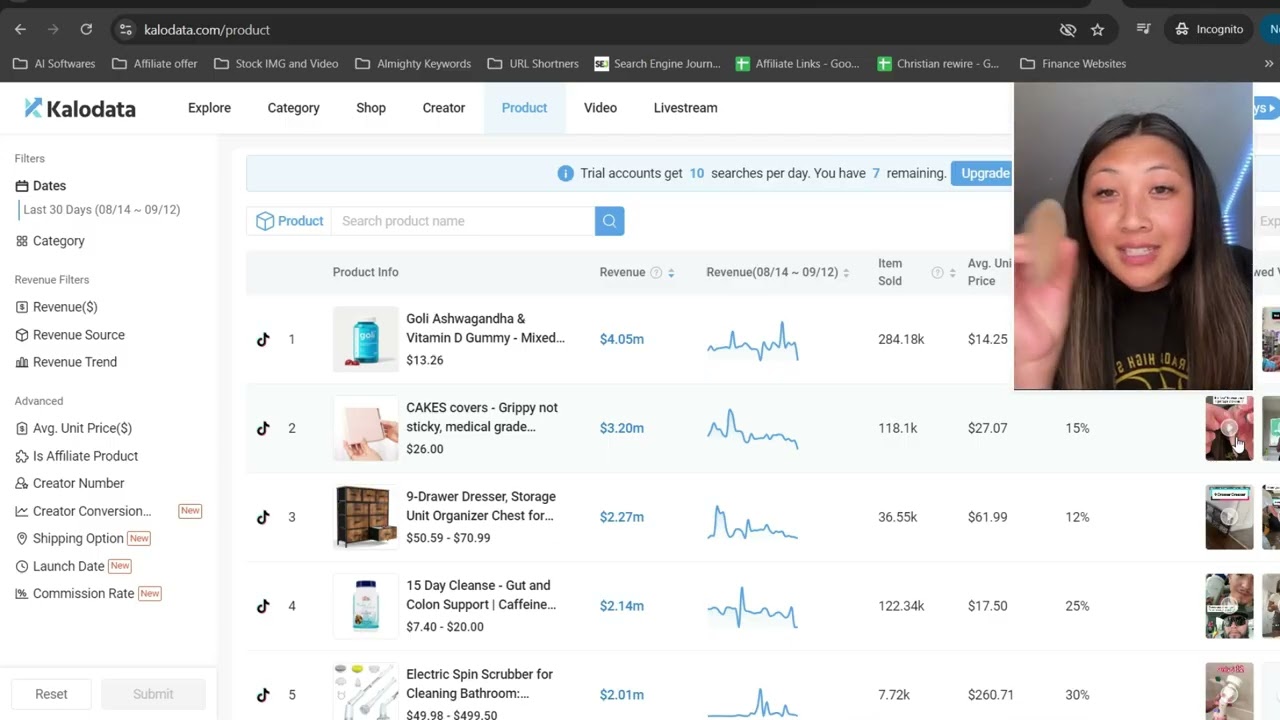The height and width of the screenshot is (720, 1280).
Task: Open URL Shortners bookmark folder
Action: click(533, 63)
